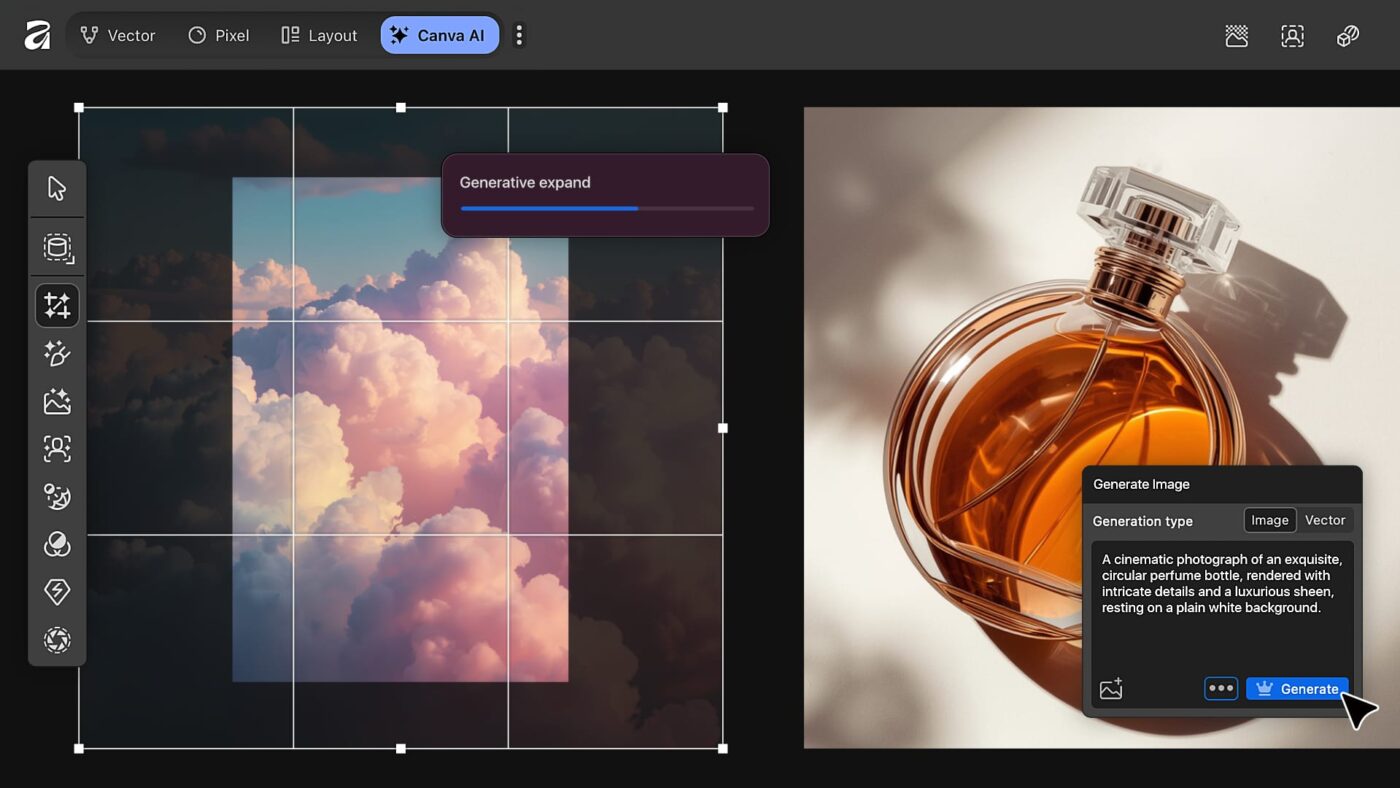Choose the sparkle paintbrush generative tool
This screenshot has height=788, width=1400.
pyautogui.click(x=57, y=353)
